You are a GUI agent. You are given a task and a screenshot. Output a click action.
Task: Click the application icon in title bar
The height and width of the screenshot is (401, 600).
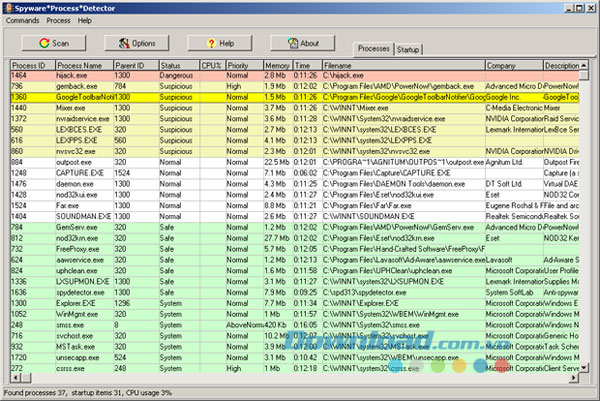point(10,8)
